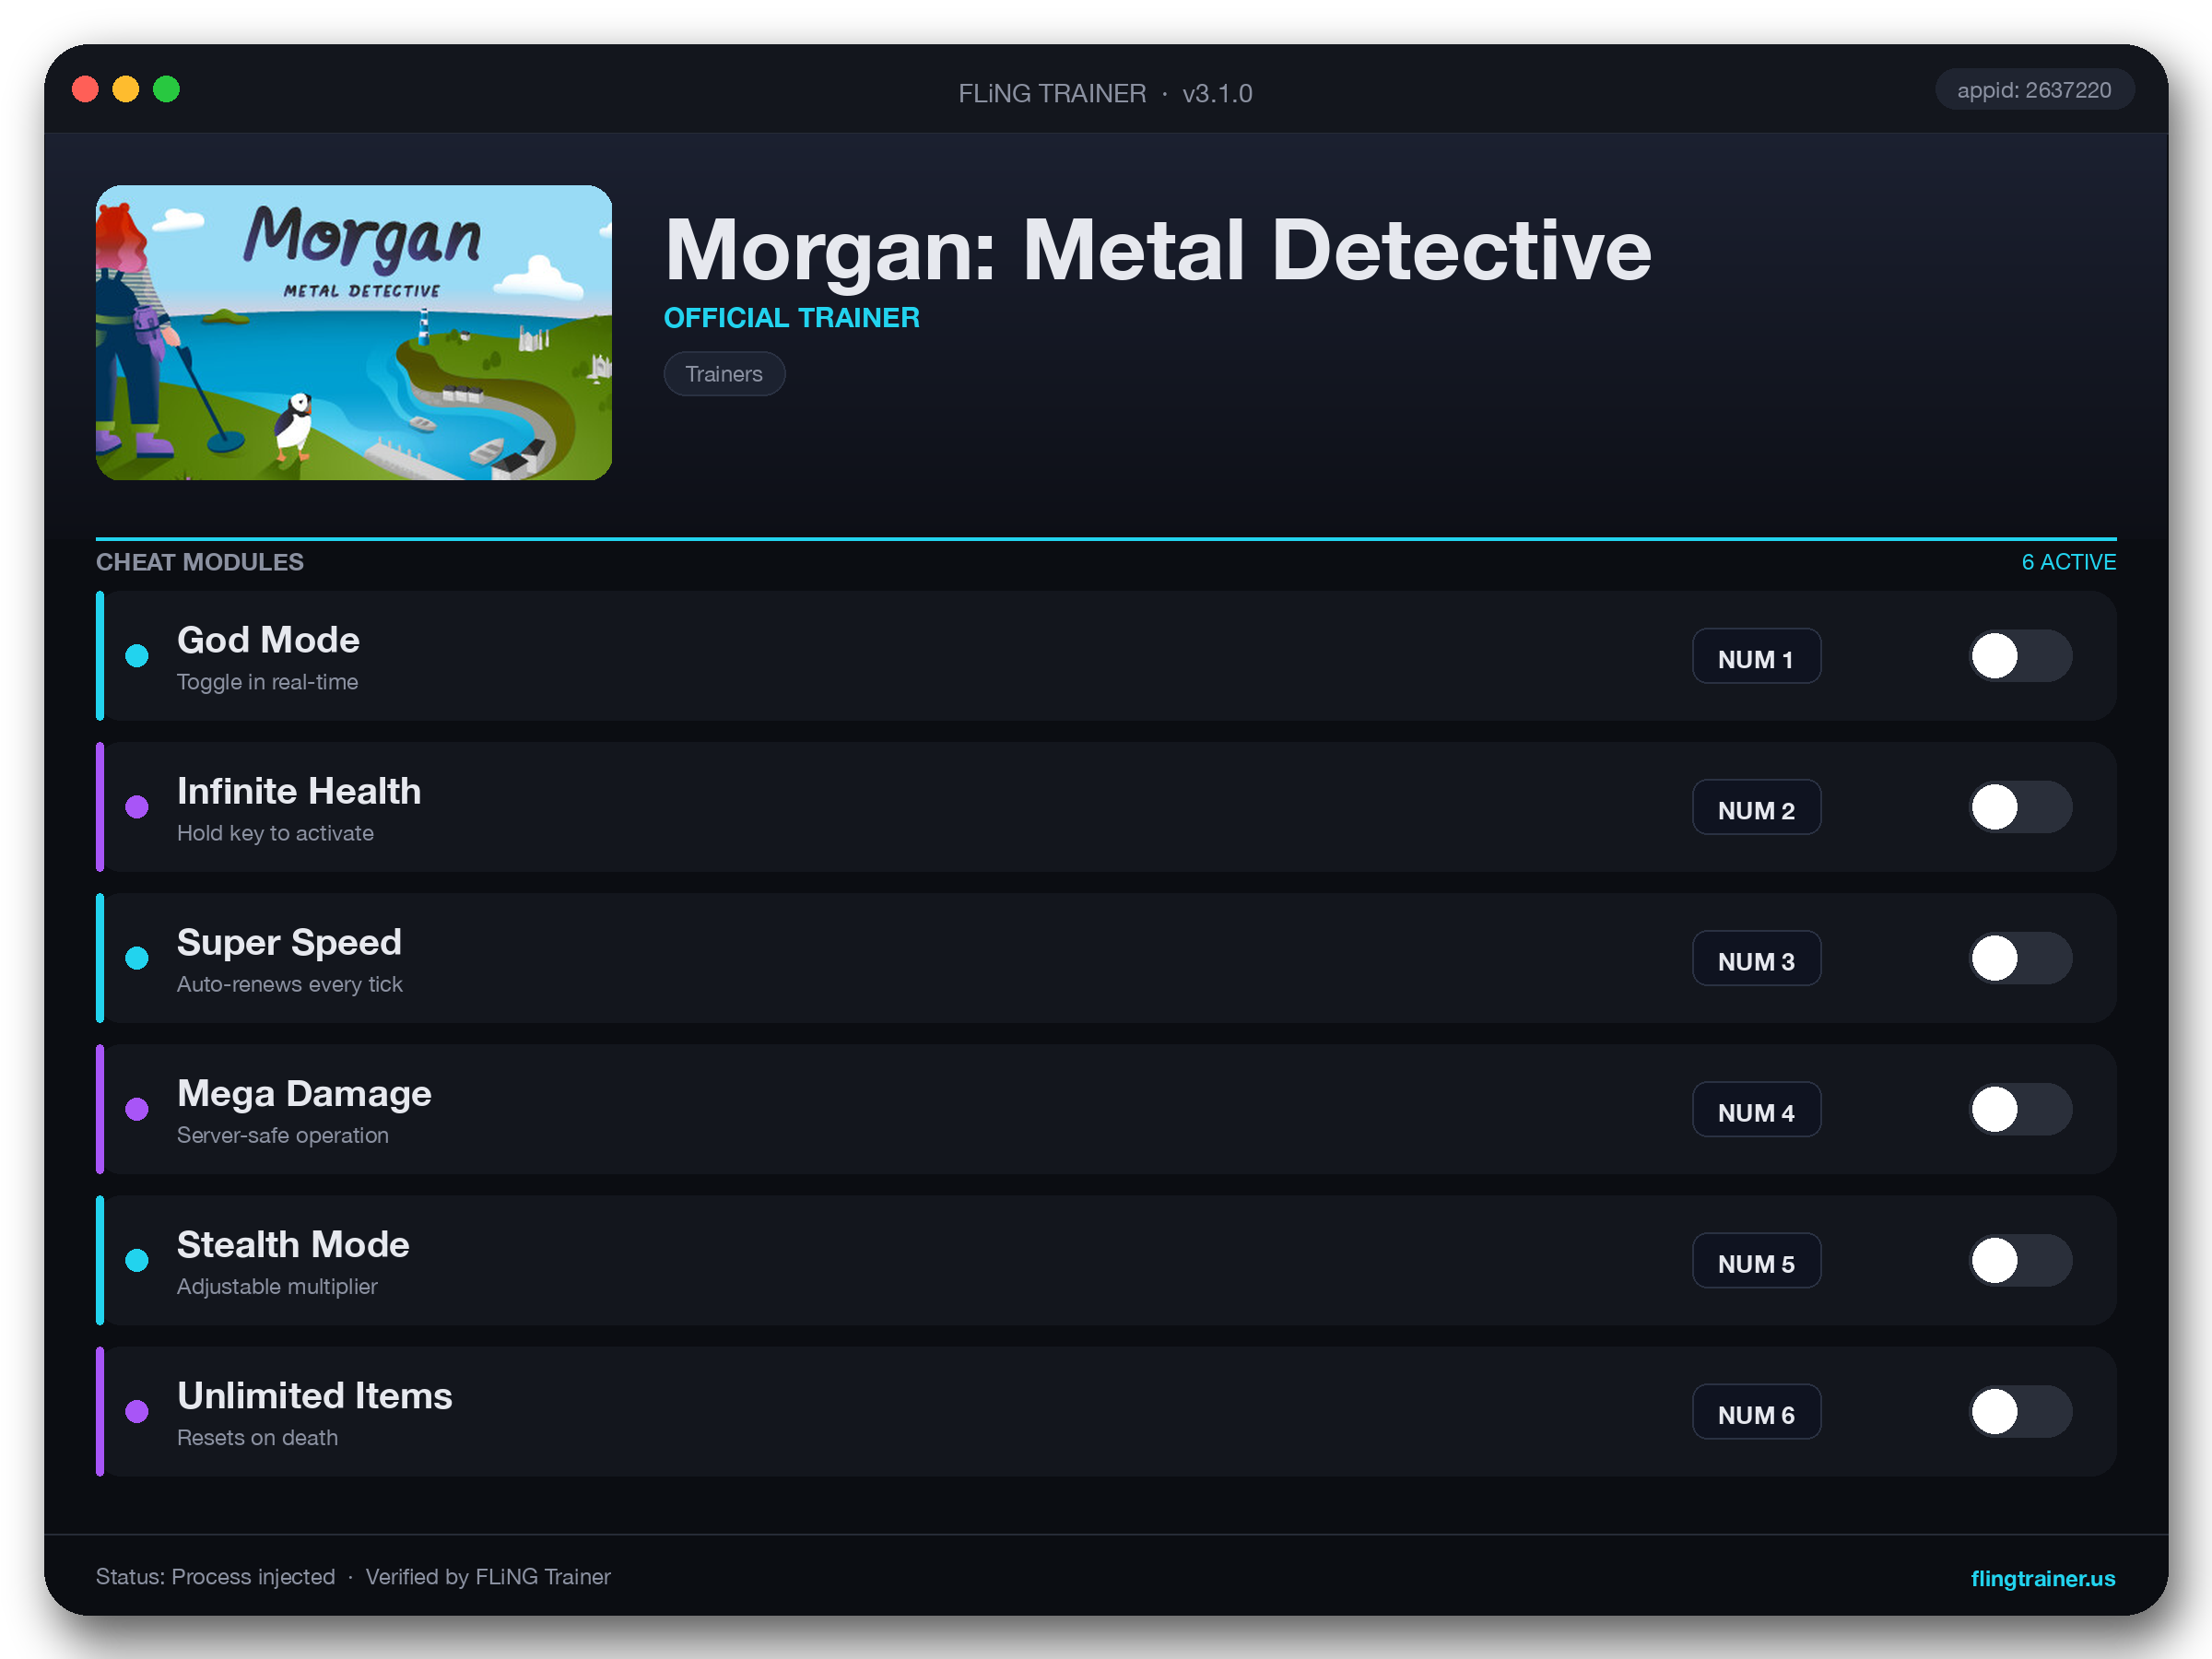2212x1659 pixels.
Task: Click 'Auto-renews every tick' description
Action: 290,984
